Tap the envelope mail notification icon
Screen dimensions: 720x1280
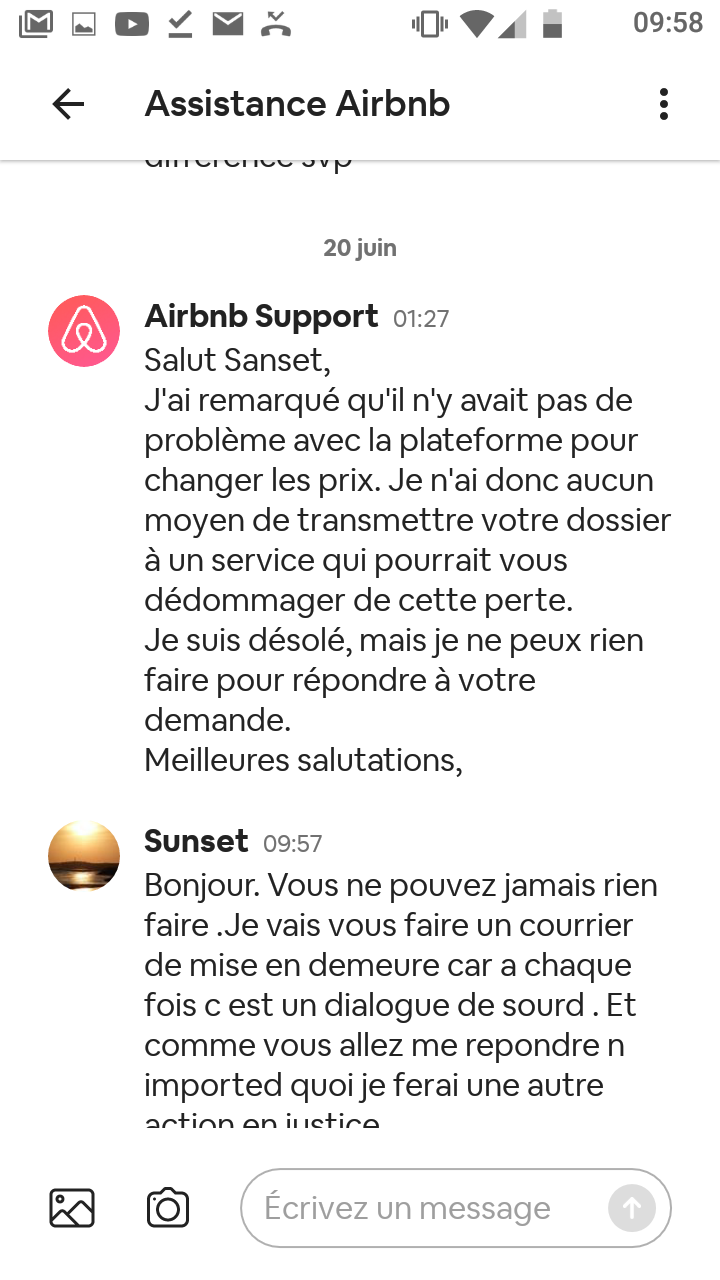tap(228, 24)
